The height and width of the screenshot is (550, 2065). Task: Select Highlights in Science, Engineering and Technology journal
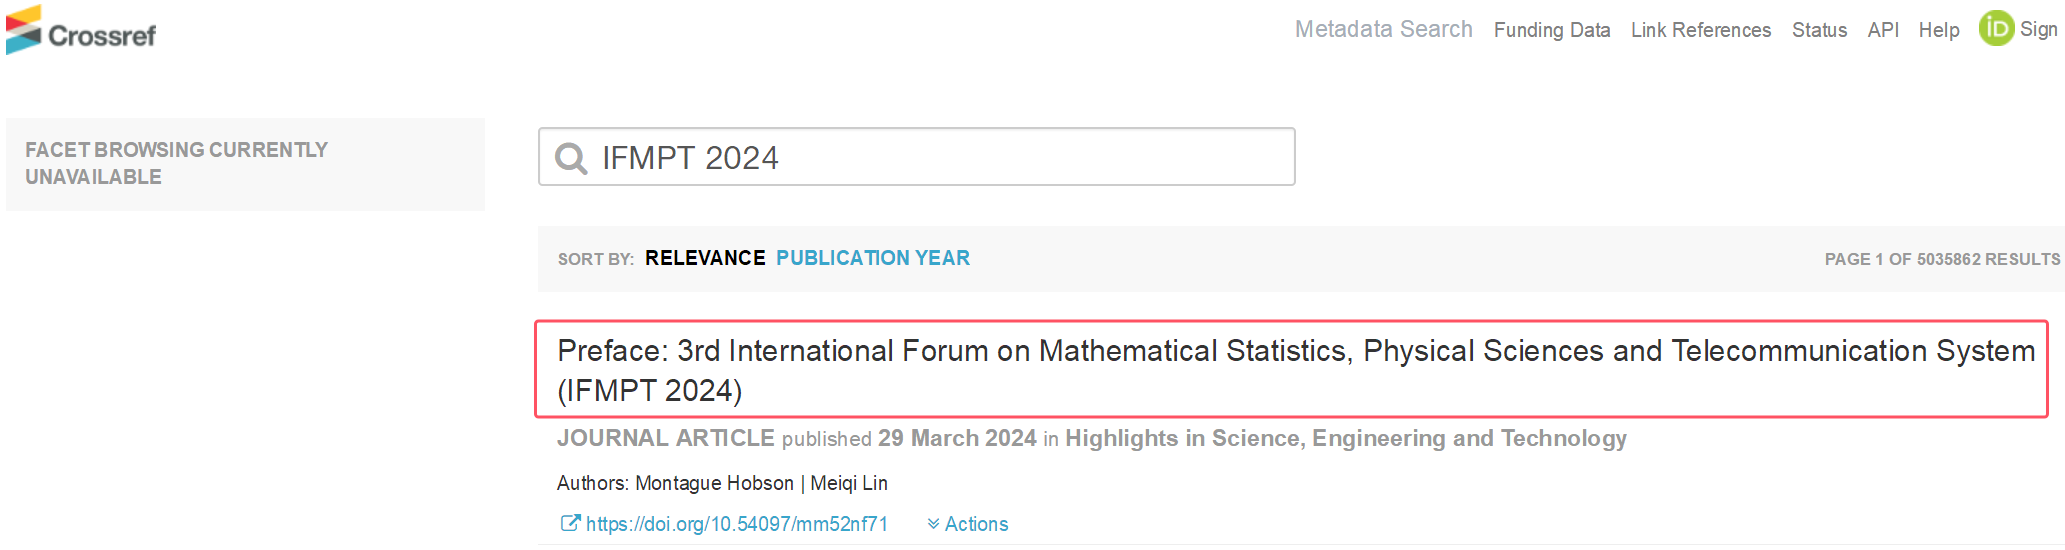click(x=1346, y=438)
